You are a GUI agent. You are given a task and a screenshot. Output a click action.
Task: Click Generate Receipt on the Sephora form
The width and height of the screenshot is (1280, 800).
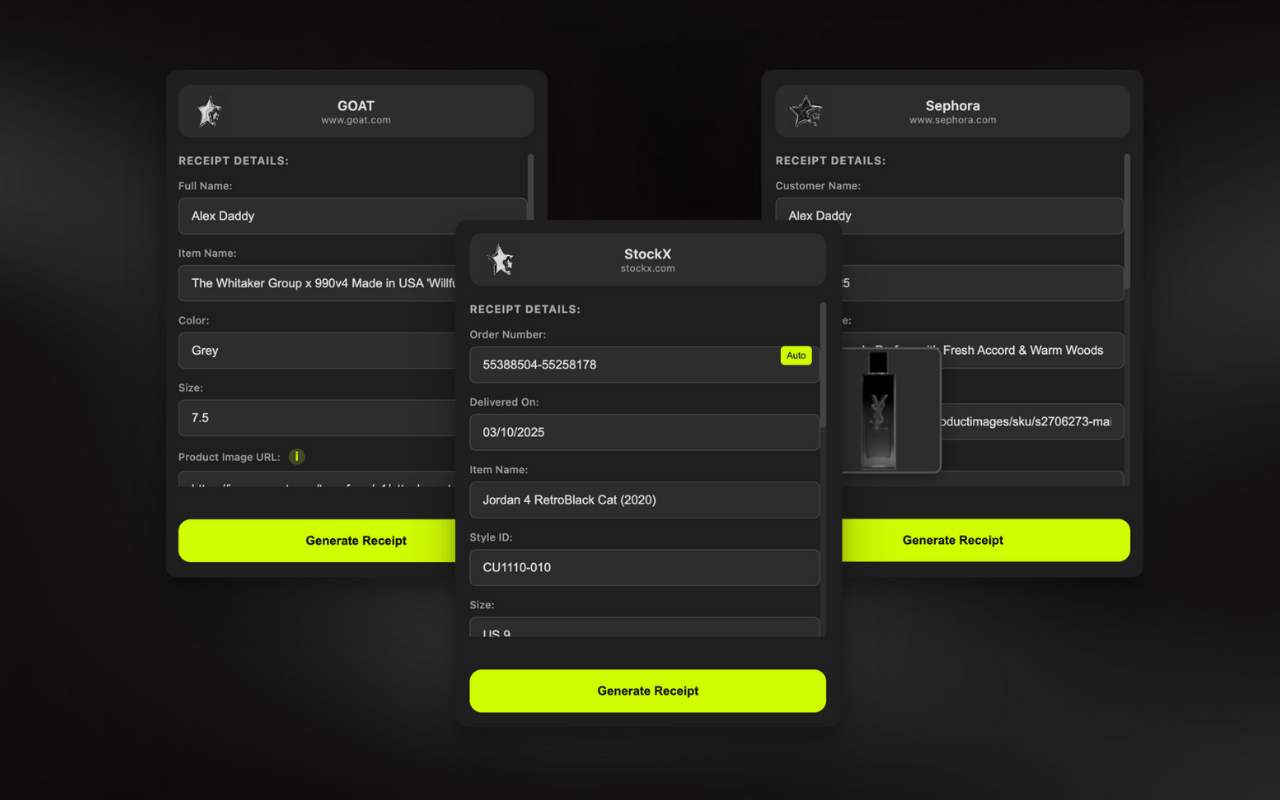(x=952, y=540)
